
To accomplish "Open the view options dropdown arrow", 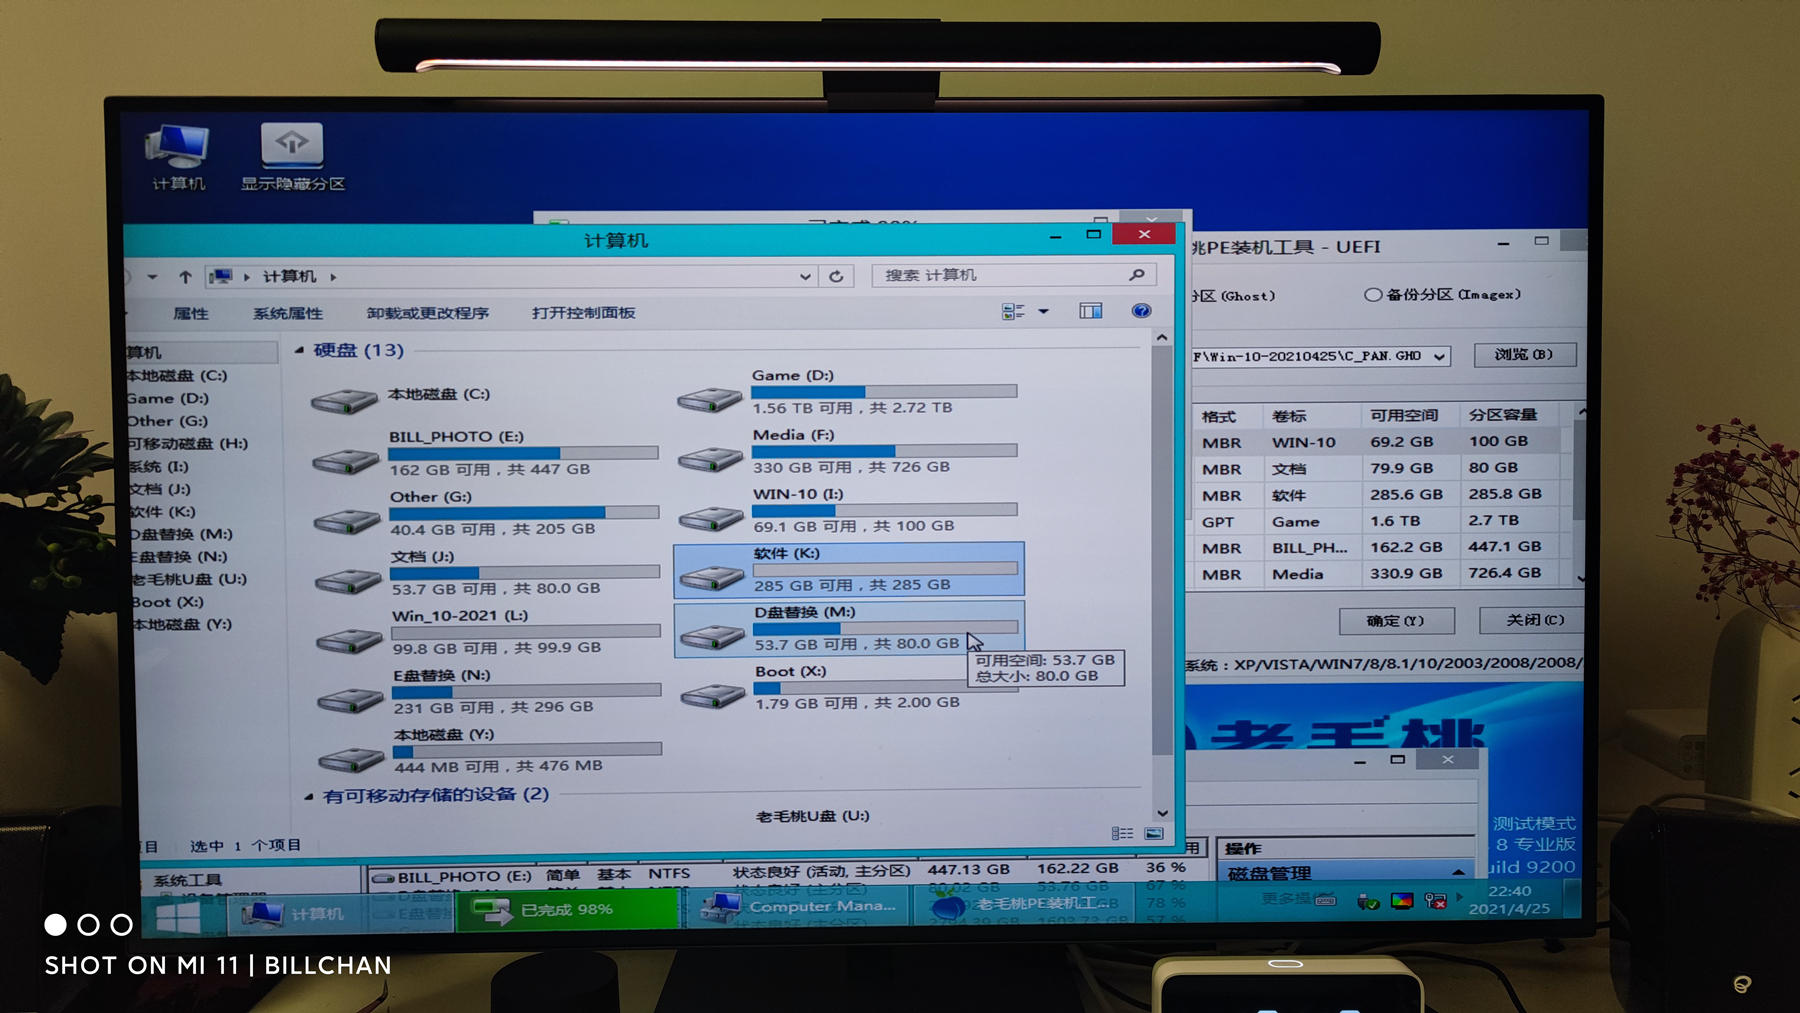I will (1043, 311).
